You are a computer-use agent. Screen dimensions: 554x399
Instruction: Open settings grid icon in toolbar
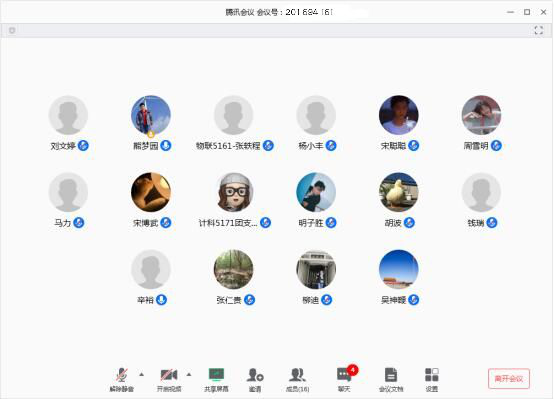(432, 375)
